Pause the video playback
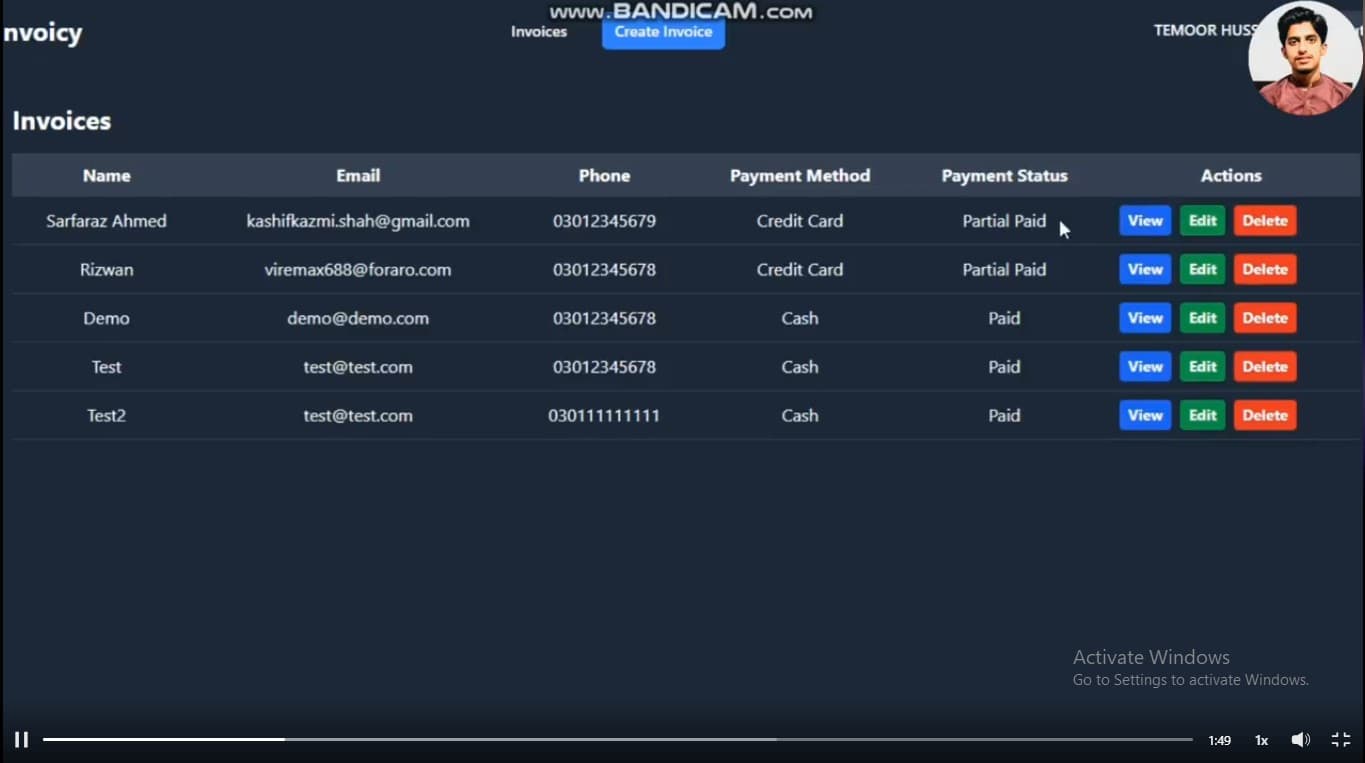The image size is (1365, 763). (21, 740)
